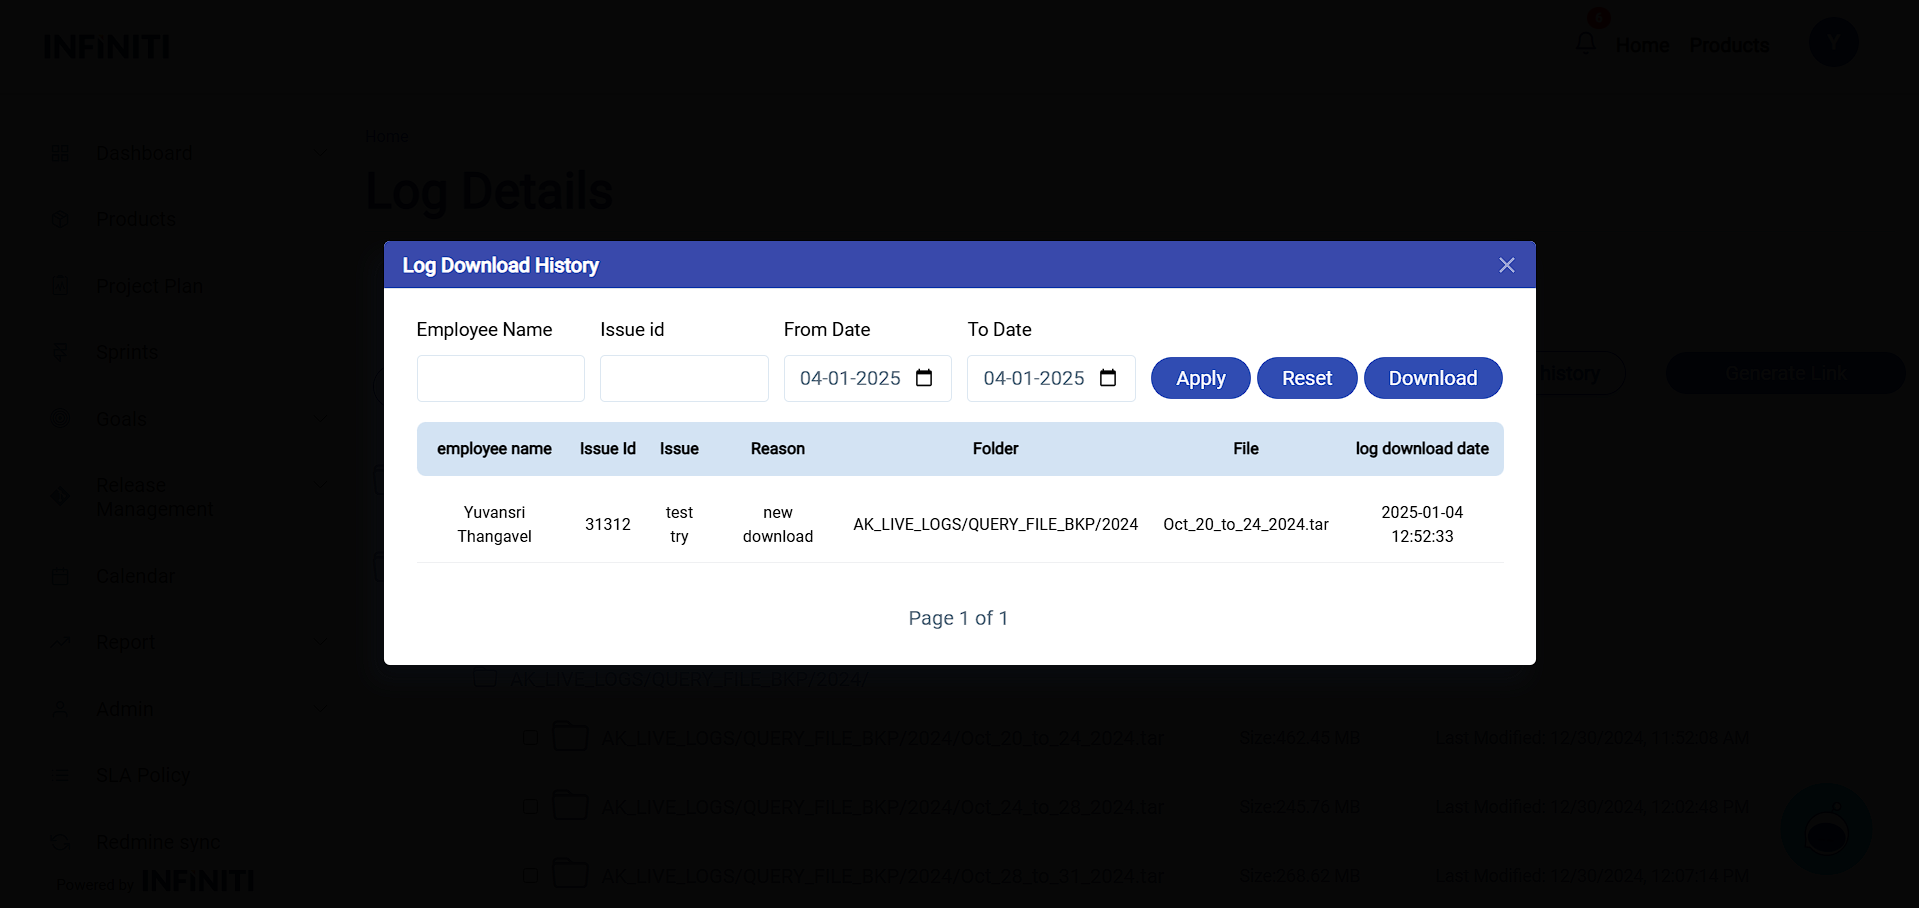Tick the checkbox for Oct_20_to_24_2024.tar

(x=531, y=739)
